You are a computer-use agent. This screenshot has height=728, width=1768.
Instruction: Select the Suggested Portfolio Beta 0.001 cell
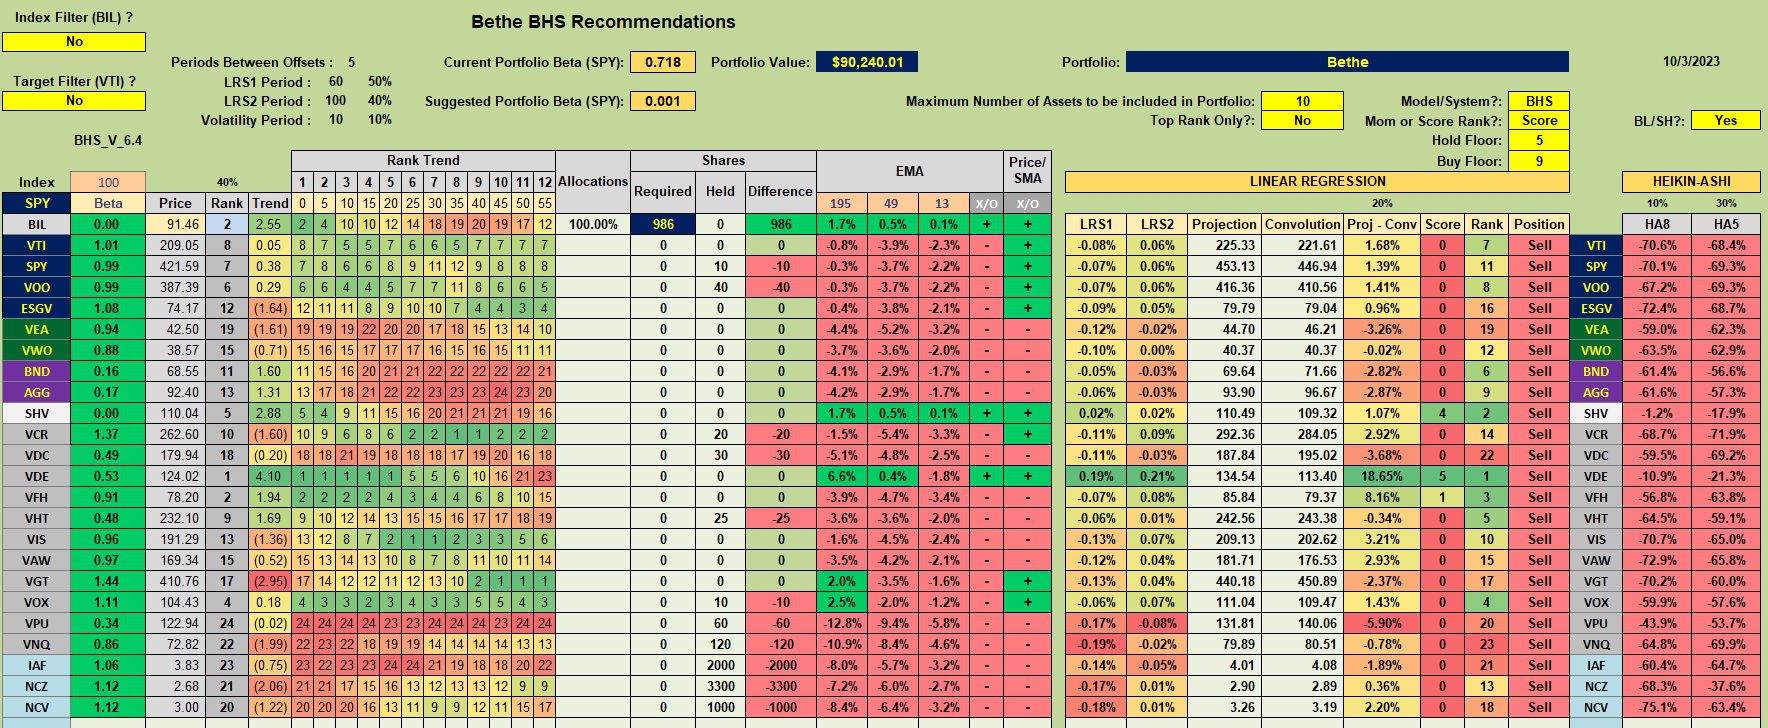[662, 101]
